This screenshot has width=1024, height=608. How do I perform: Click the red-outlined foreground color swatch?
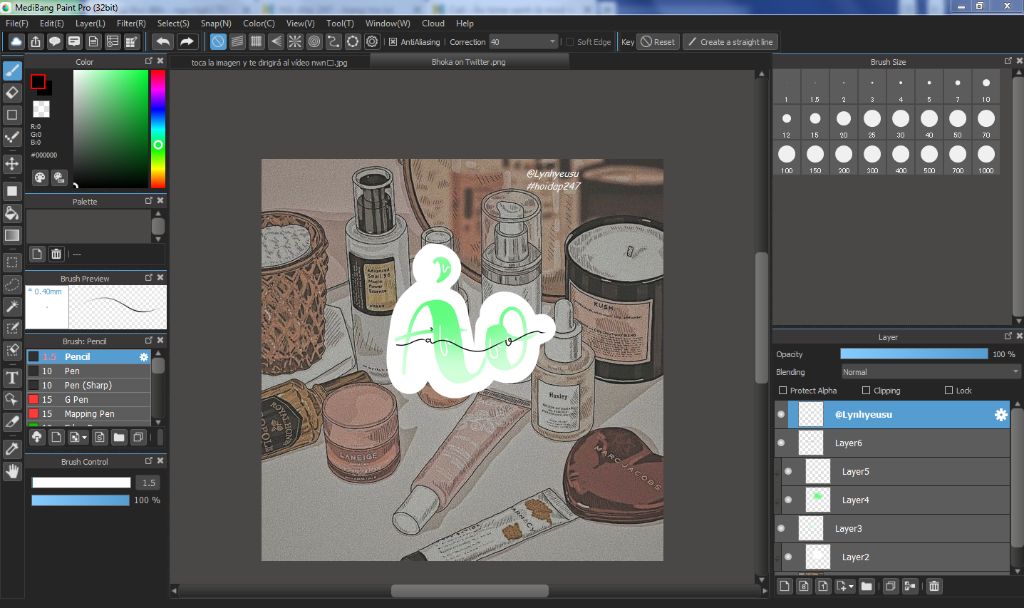point(38,82)
